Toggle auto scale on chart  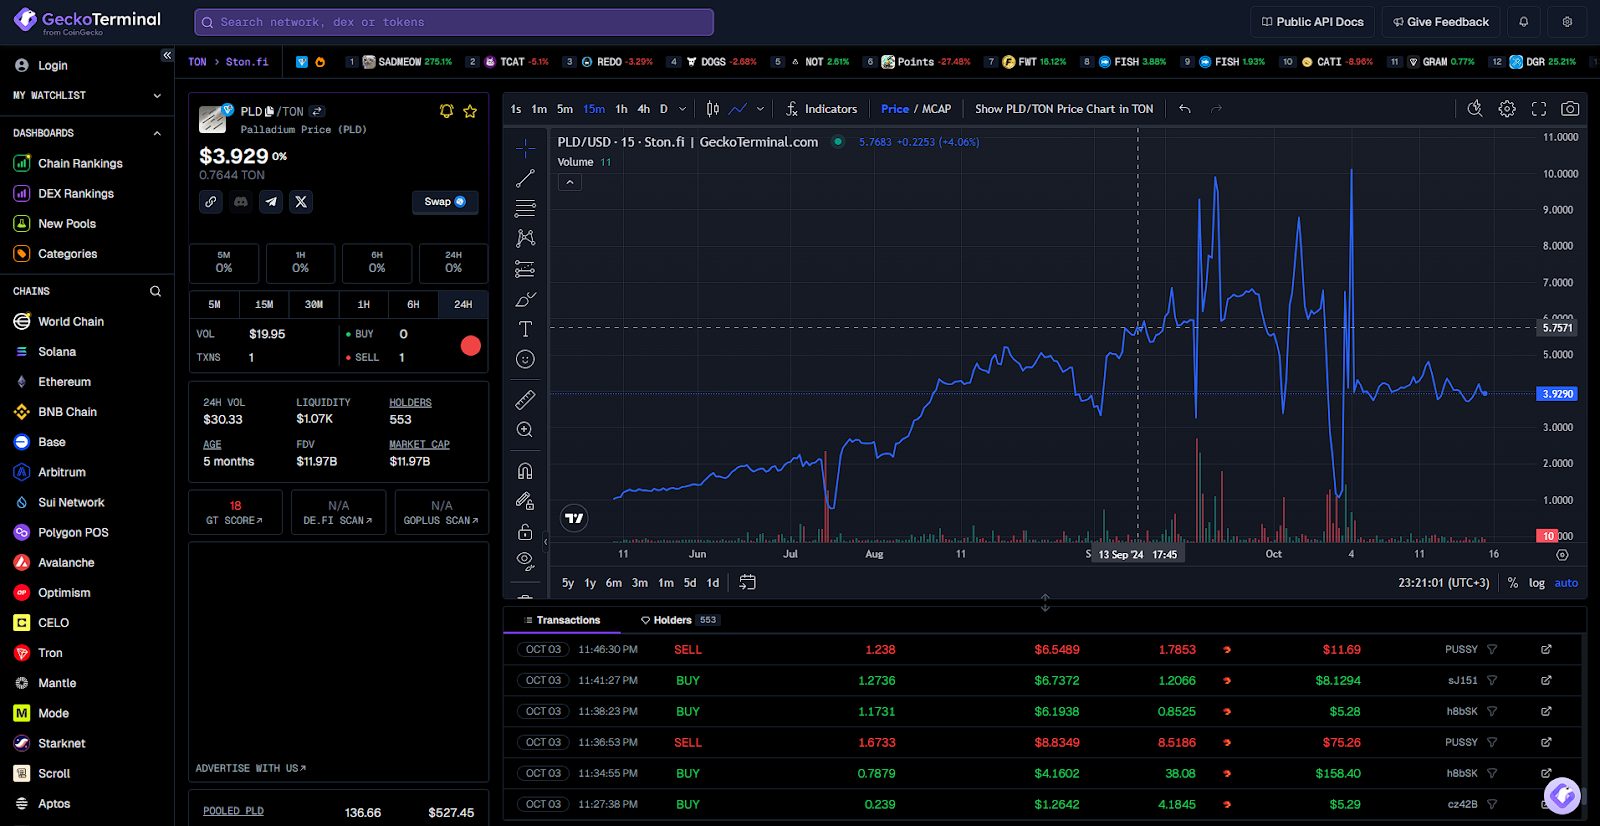pos(1566,583)
